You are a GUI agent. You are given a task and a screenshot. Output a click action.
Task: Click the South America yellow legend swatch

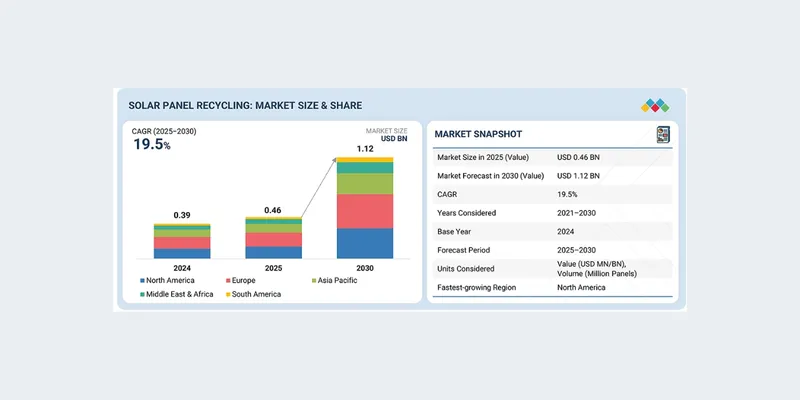click(228, 294)
